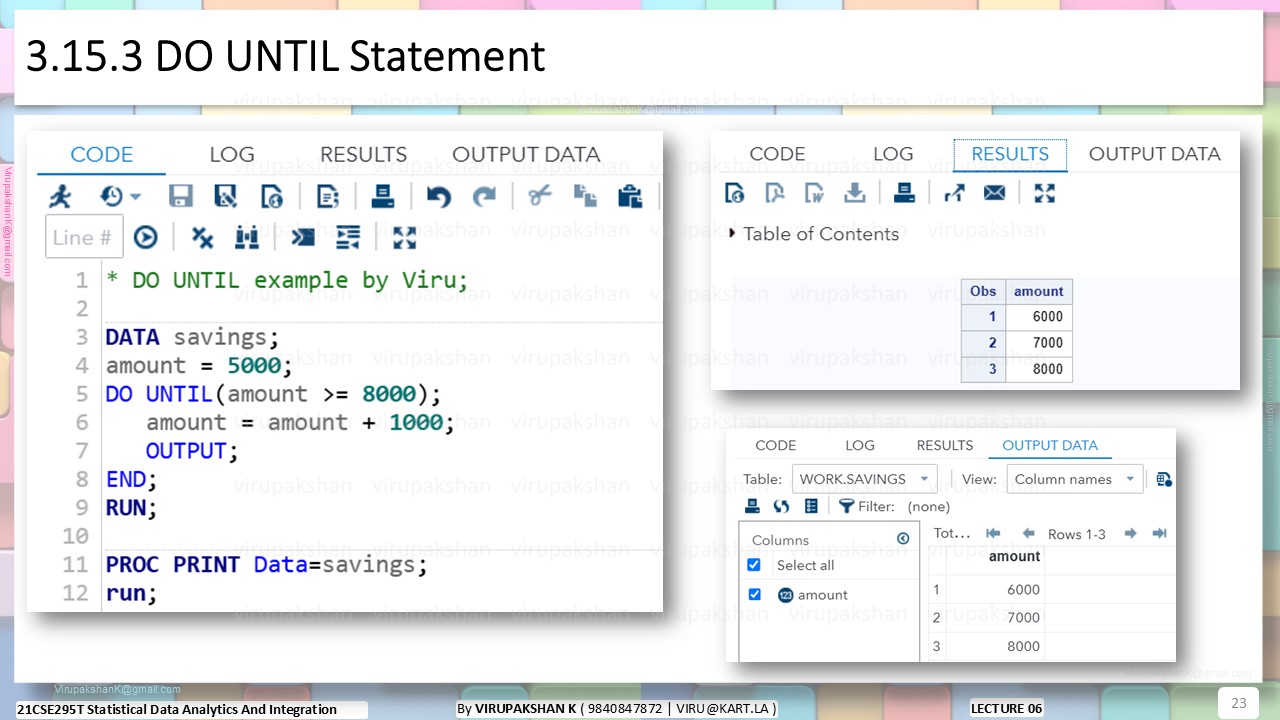Toggle the Select all checkbox
Viewport: 1280px width, 720px height.
[754, 565]
